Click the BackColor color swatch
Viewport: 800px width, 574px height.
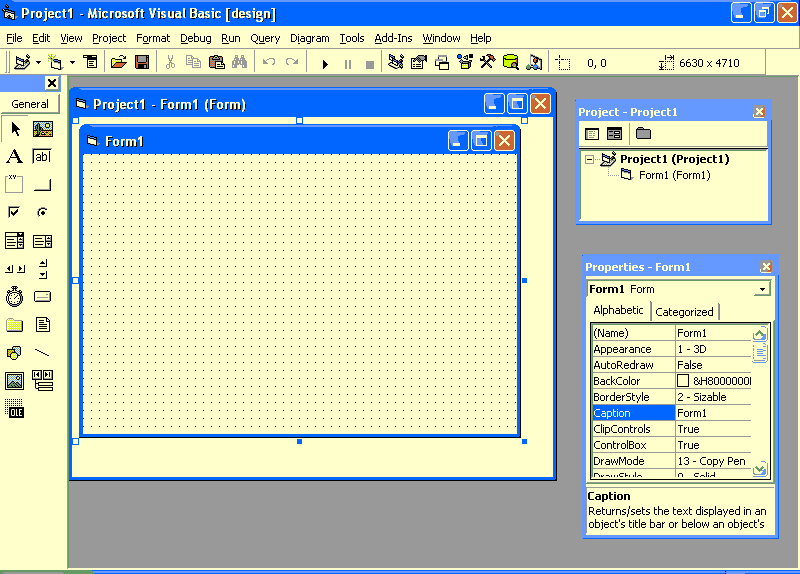coord(683,381)
